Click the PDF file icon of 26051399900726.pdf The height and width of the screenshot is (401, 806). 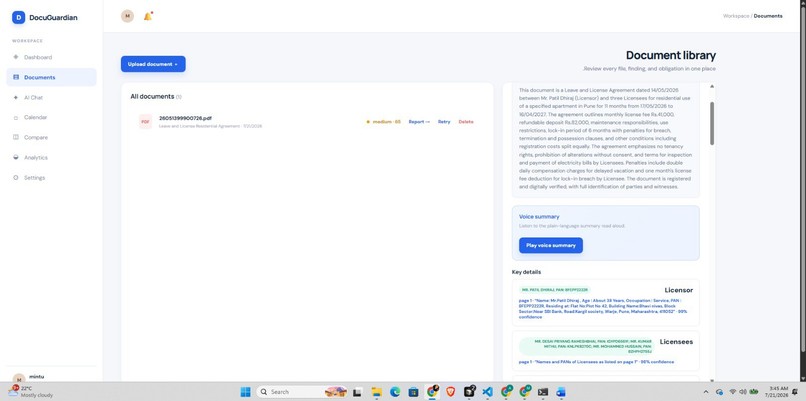[x=145, y=122]
